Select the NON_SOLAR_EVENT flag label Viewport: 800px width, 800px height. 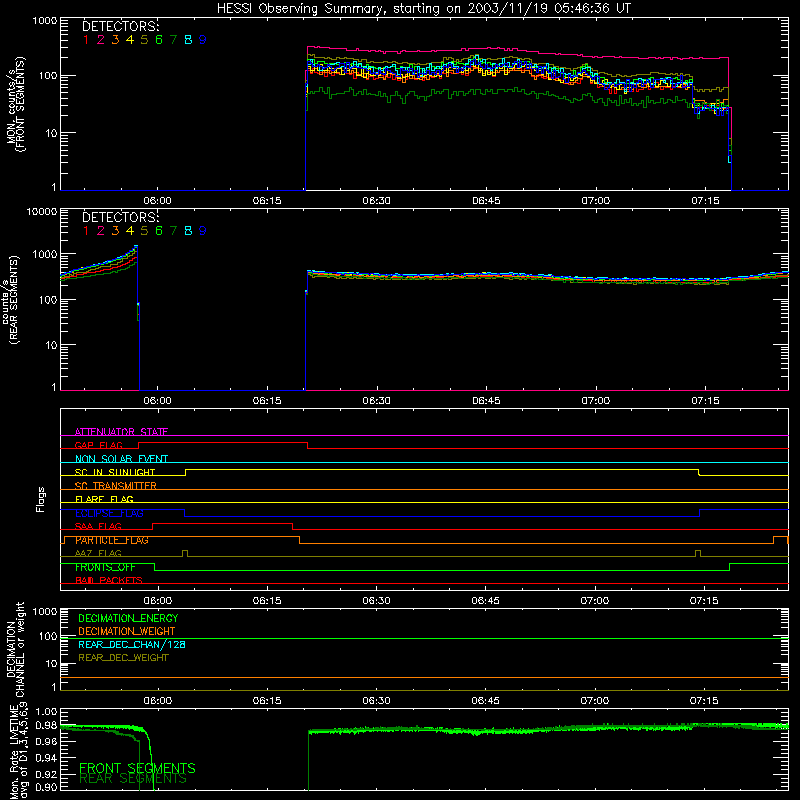(x=121, y=459)
